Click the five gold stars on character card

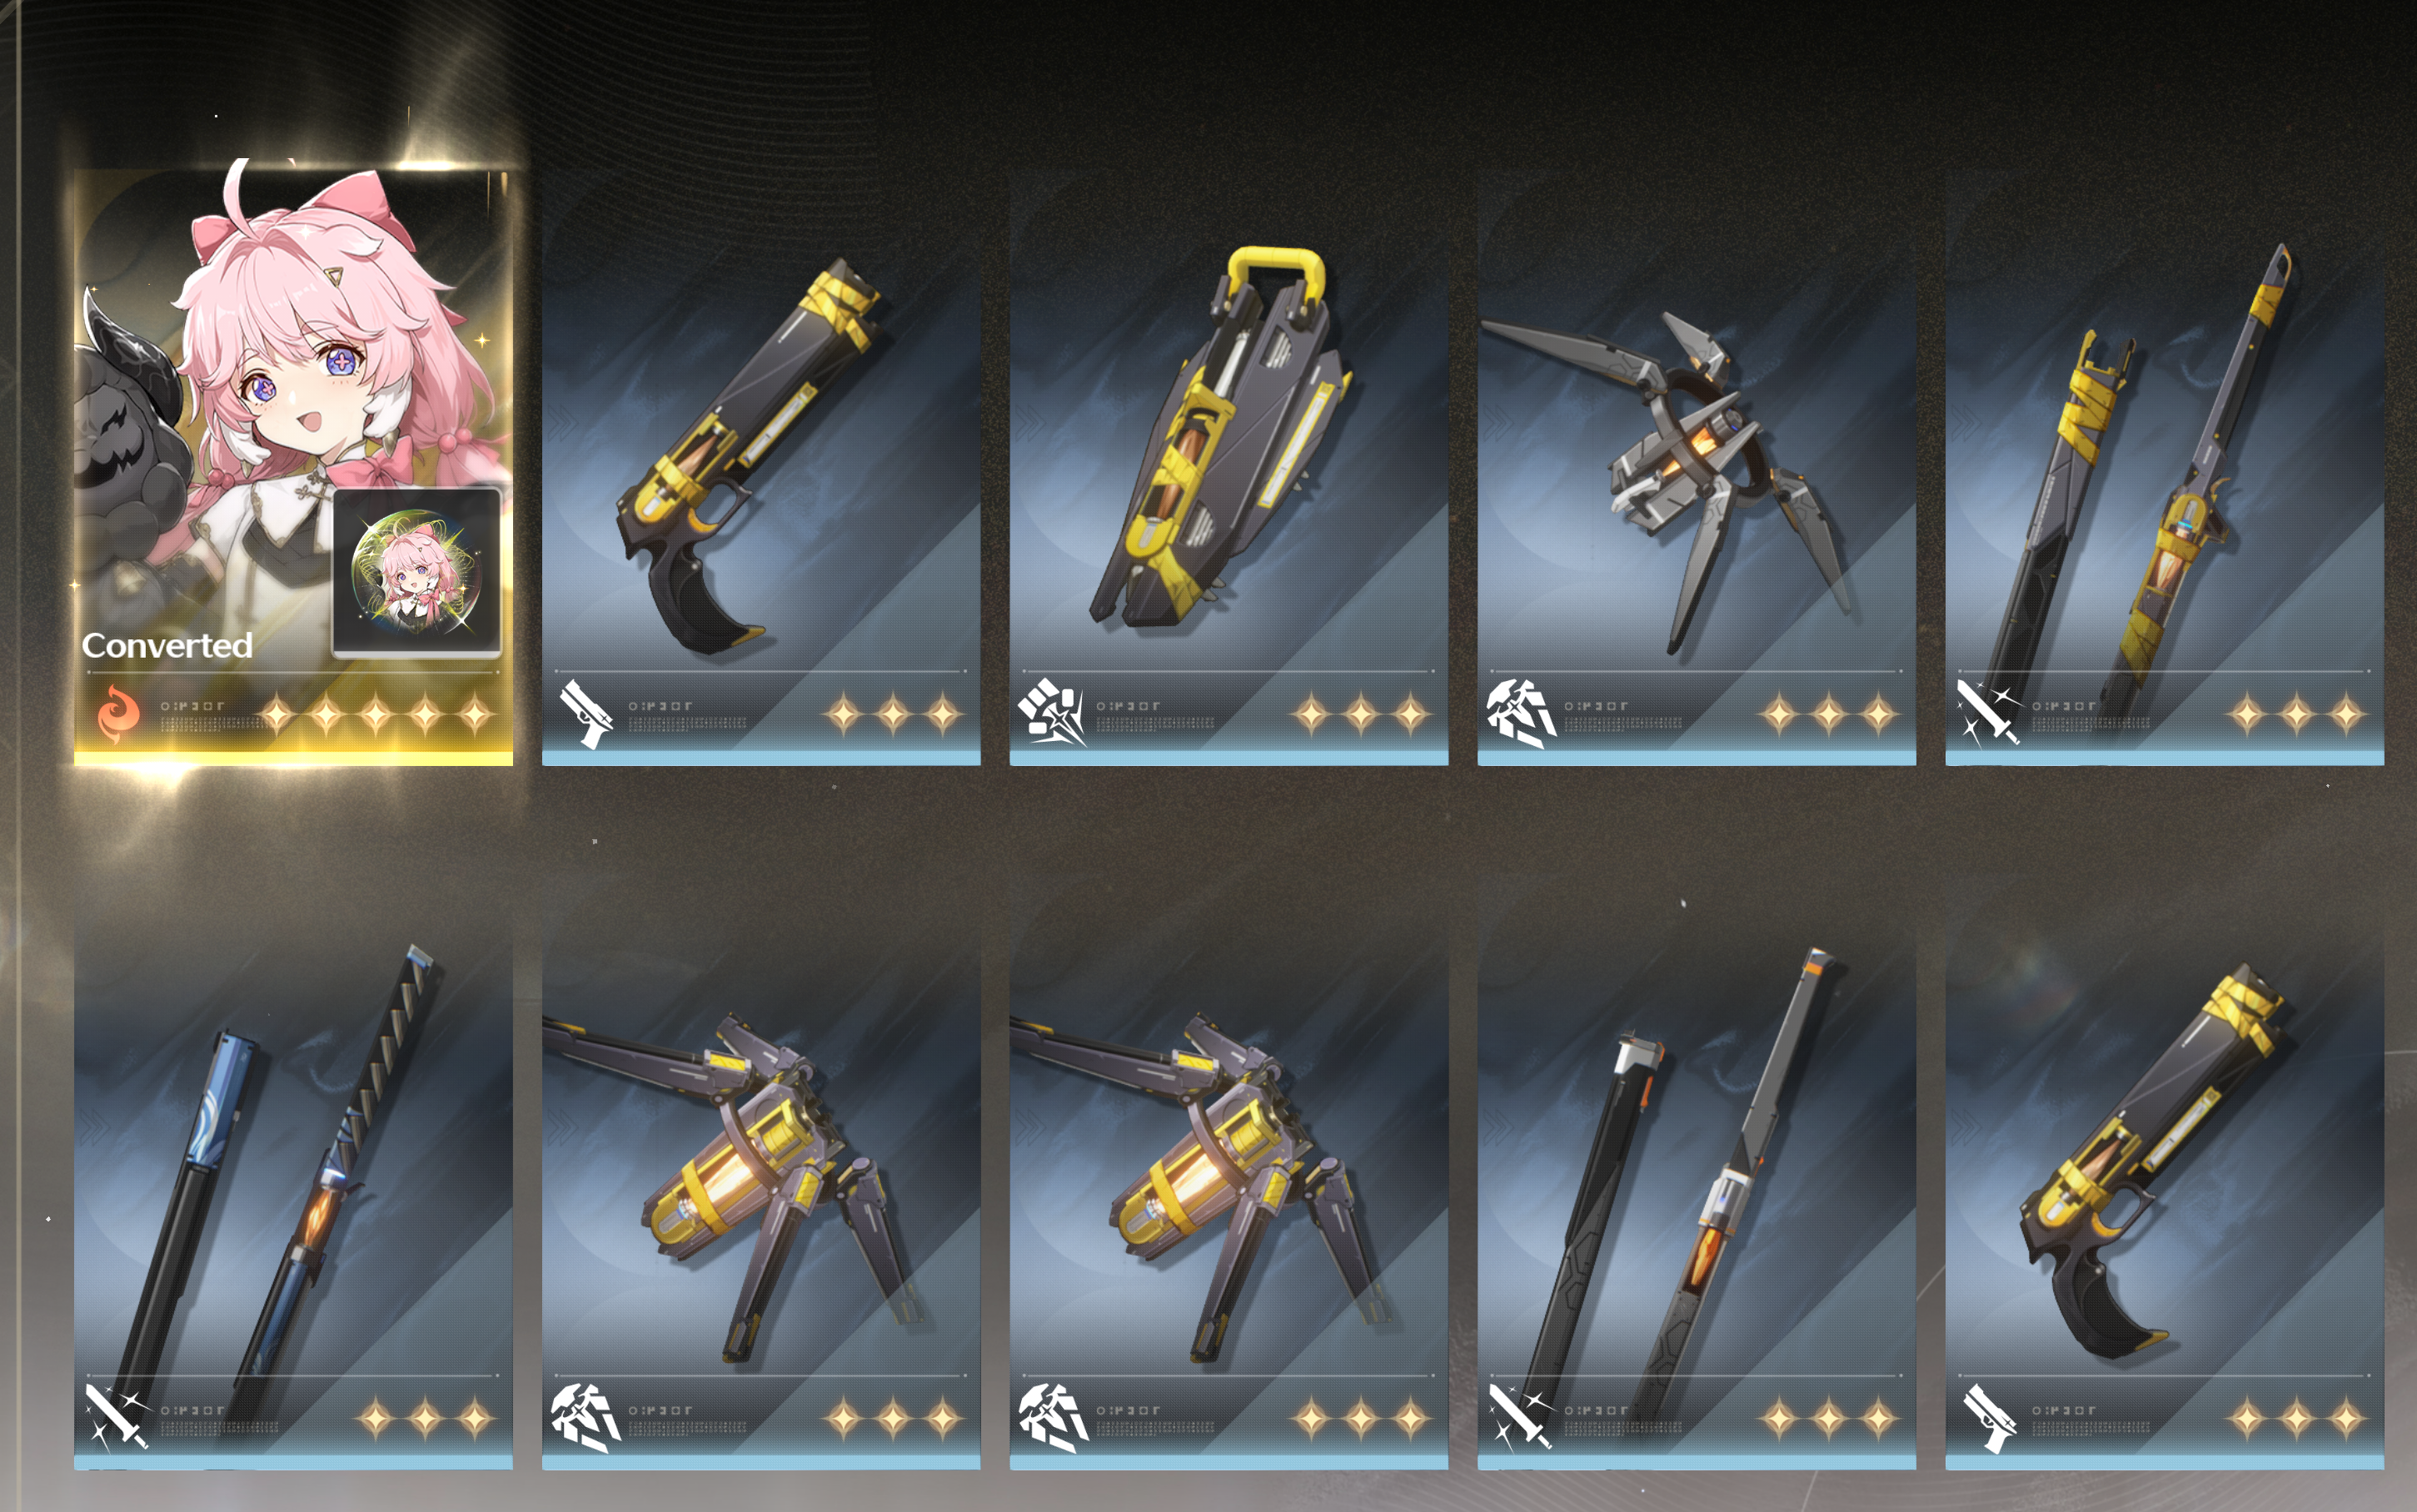[376, 715]
